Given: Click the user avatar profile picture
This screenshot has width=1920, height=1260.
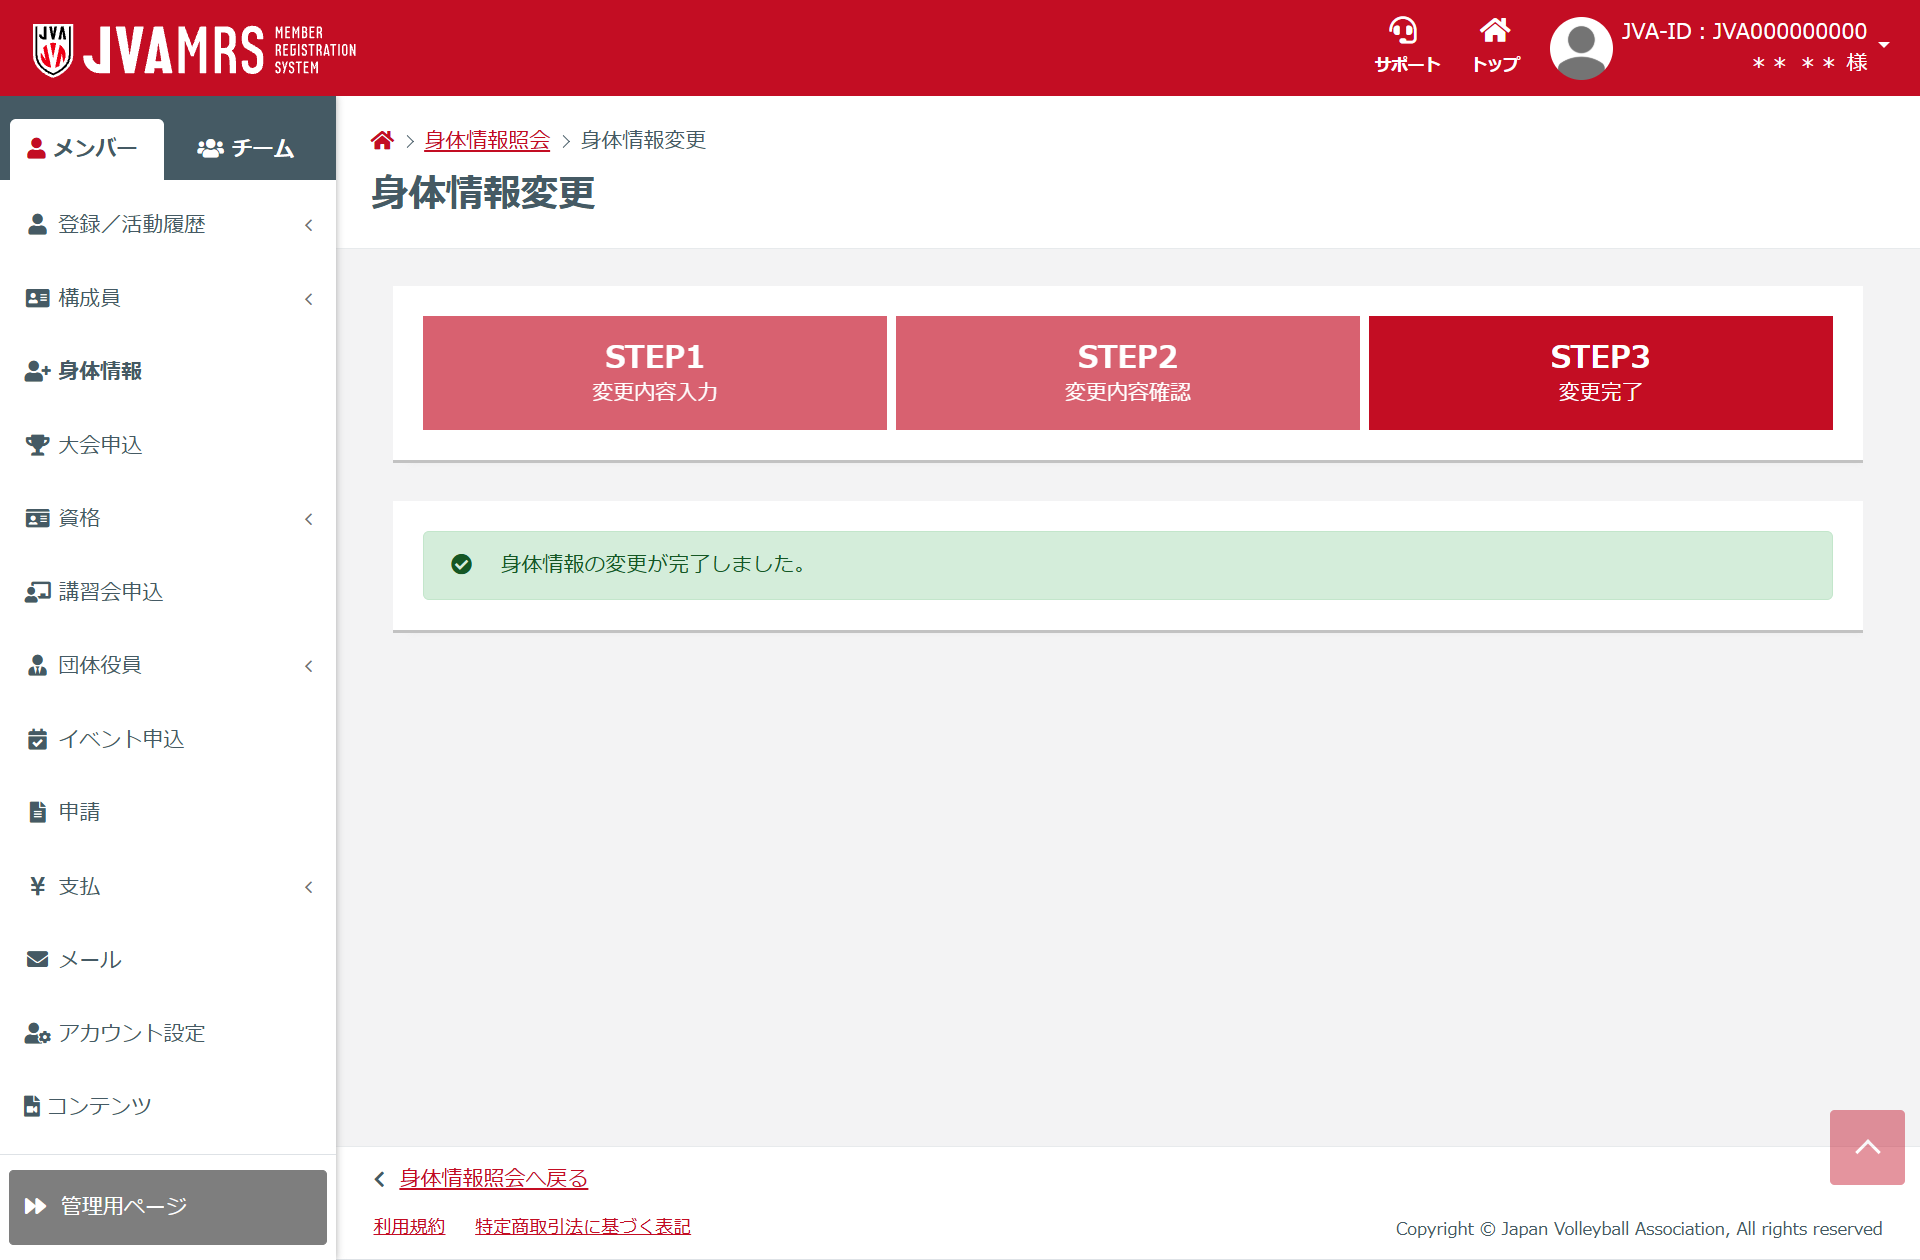Looking at the screenshot, I should (x=1580, y=48).
